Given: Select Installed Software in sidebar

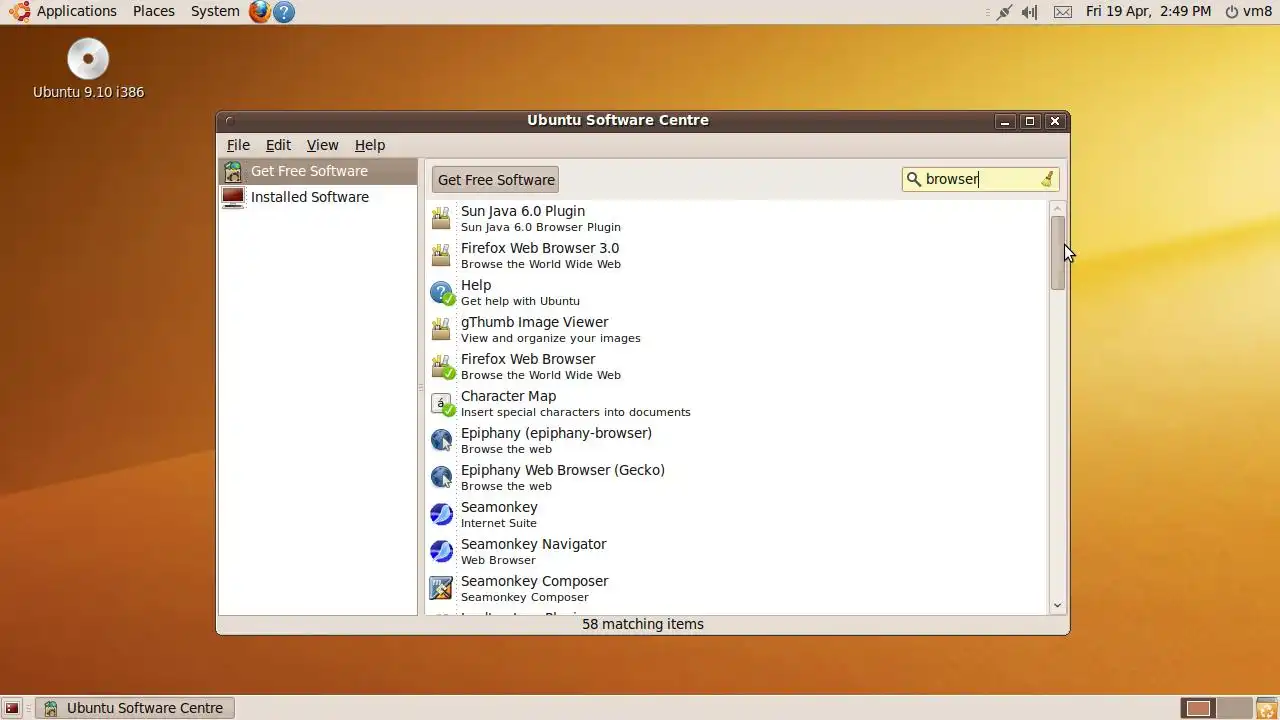Looking at the screenshot, I should tap(318, 197).
